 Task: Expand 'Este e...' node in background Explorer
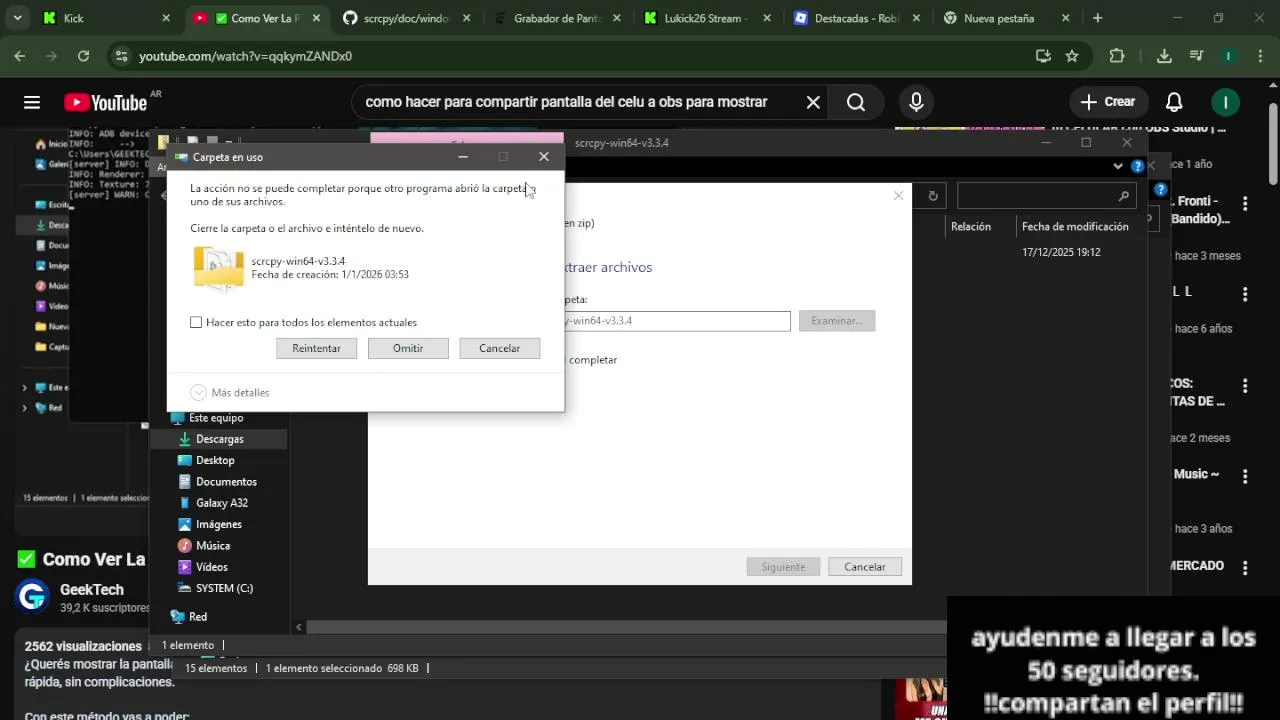click(25, 388)
